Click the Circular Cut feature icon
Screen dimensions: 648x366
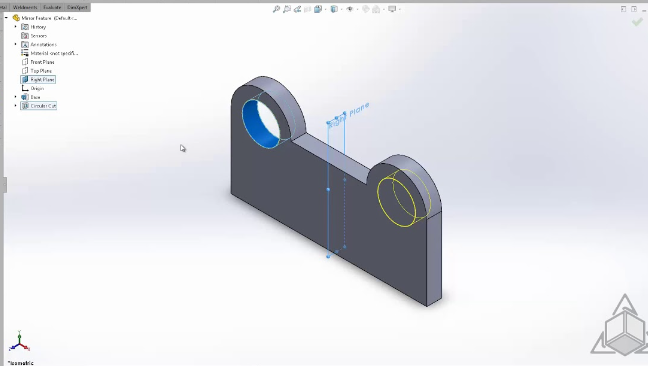[25, 106]
